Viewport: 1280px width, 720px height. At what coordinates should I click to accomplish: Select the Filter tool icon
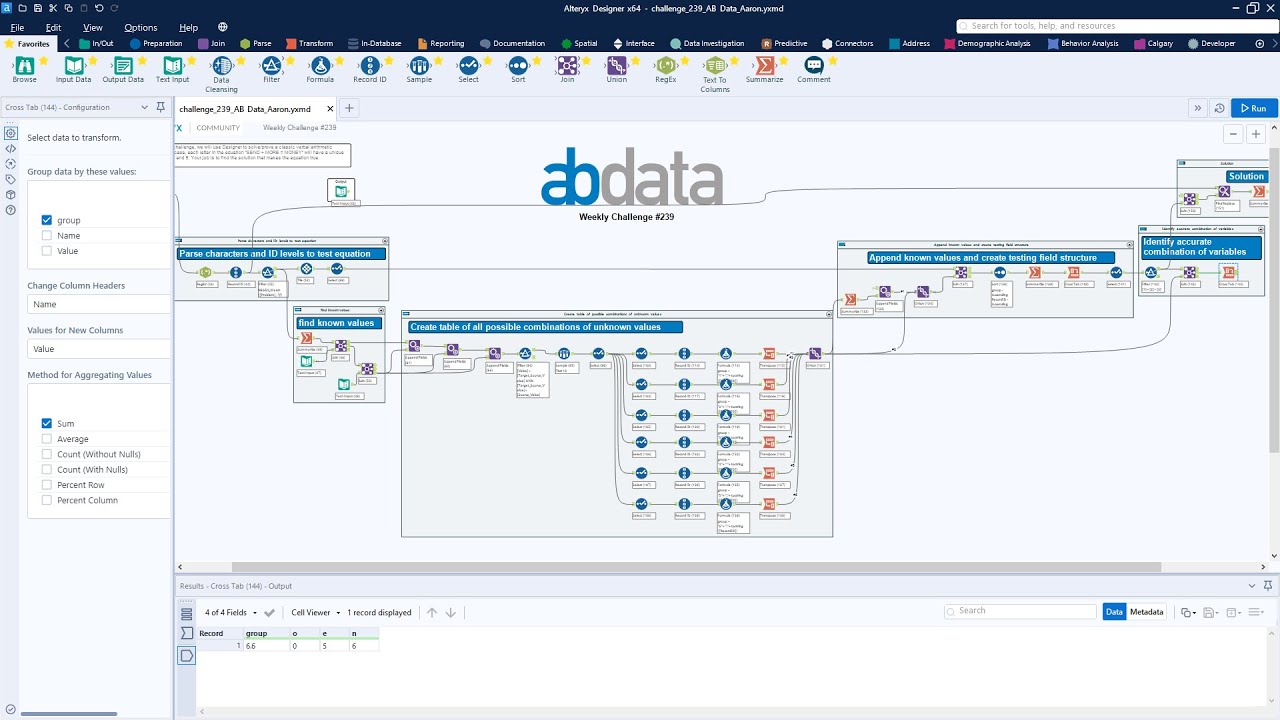coord(271,65)
